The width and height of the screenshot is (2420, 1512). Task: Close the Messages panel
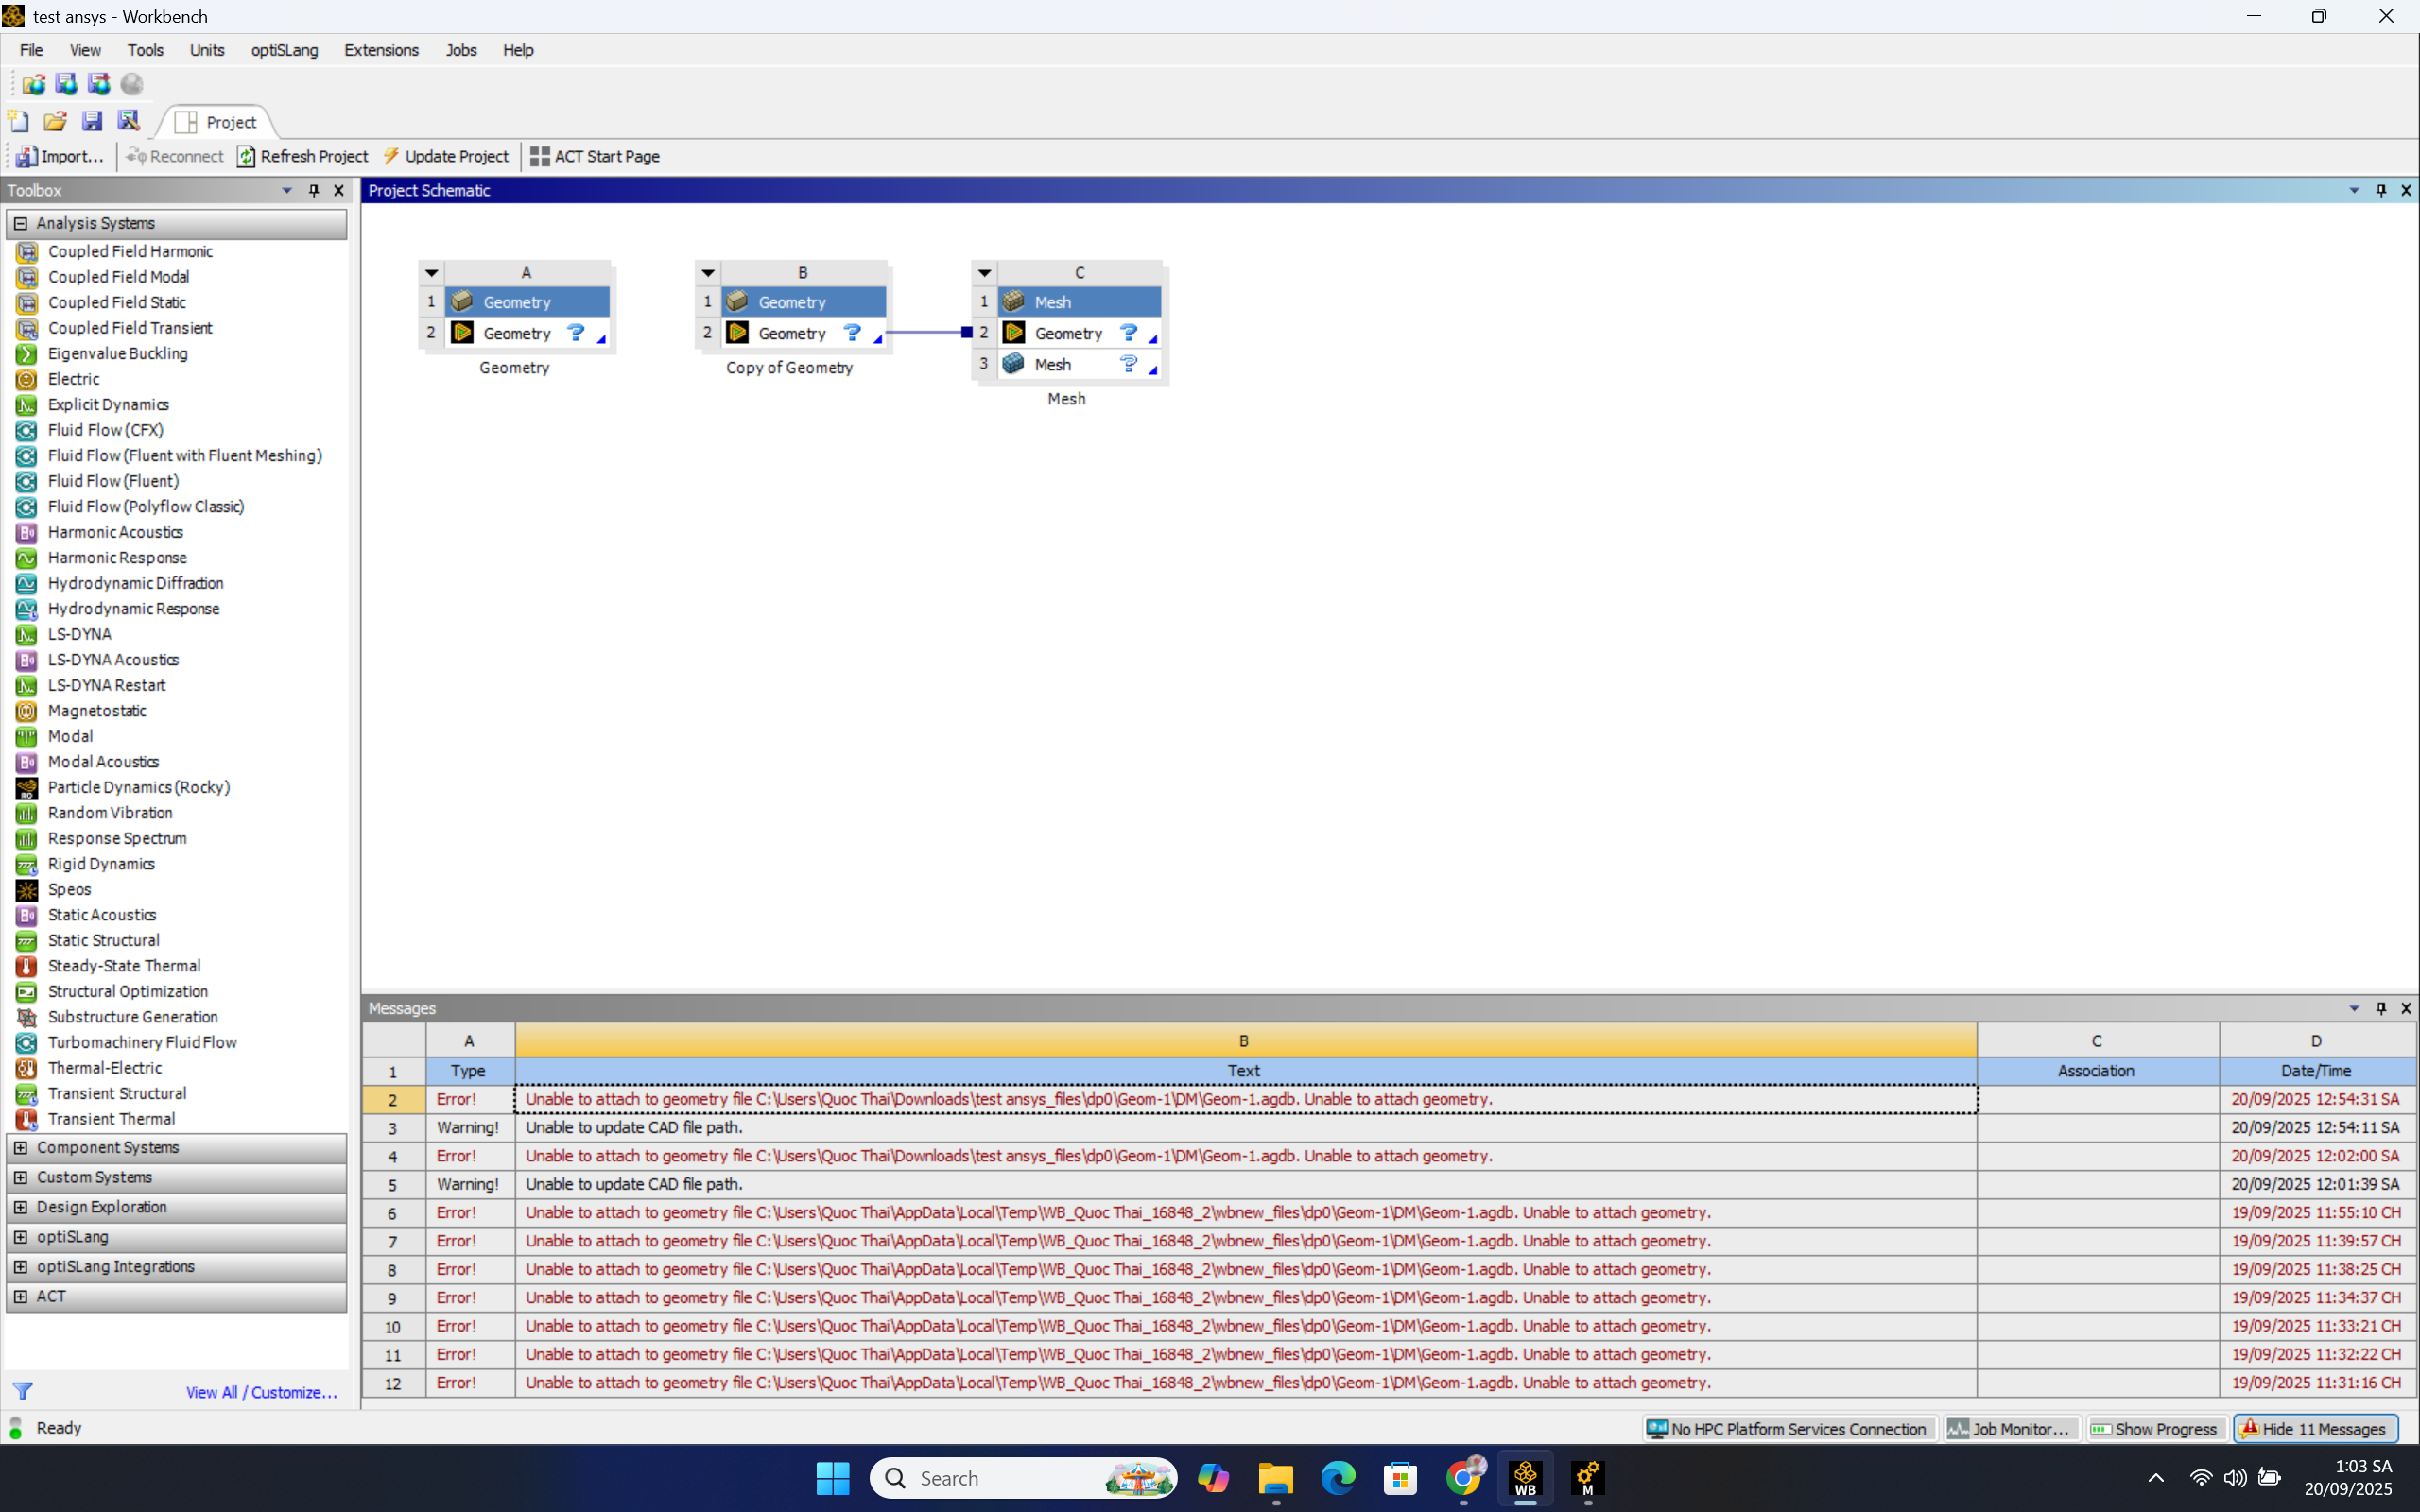point(2406,1008)
